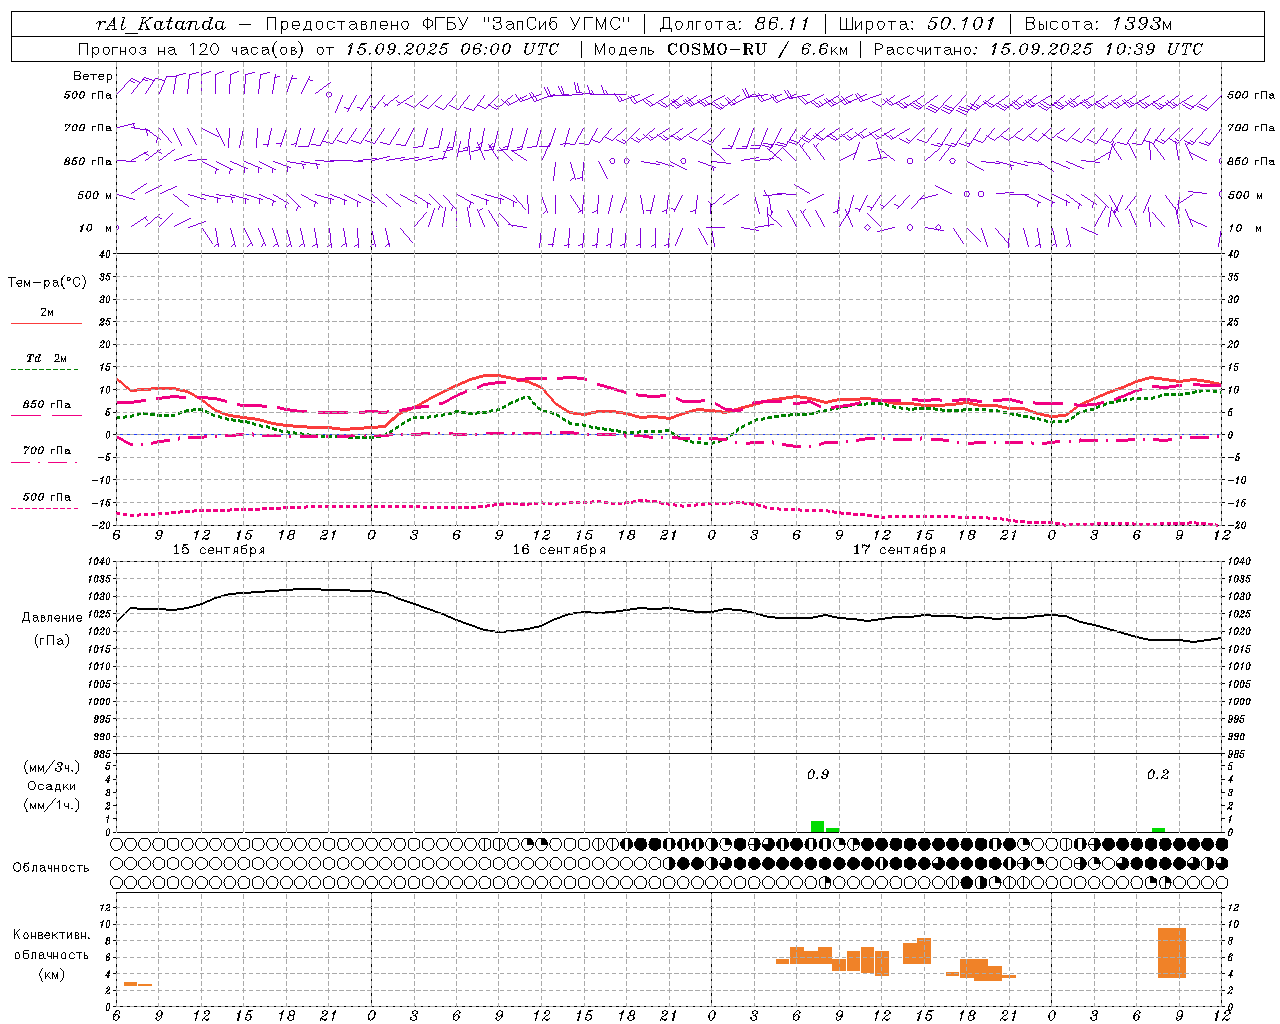Click the Прогноз на 120 часа(ов) text
Image resolution: width=1280 pixels, height=1024 pixels.
coord(192,49)
